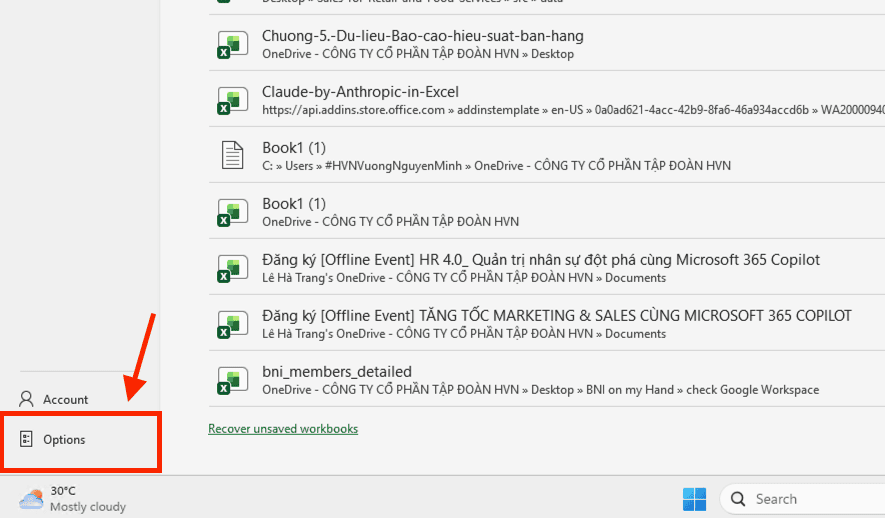Click the Options list icon
885x518 pixels.
(x=26, y=439)
